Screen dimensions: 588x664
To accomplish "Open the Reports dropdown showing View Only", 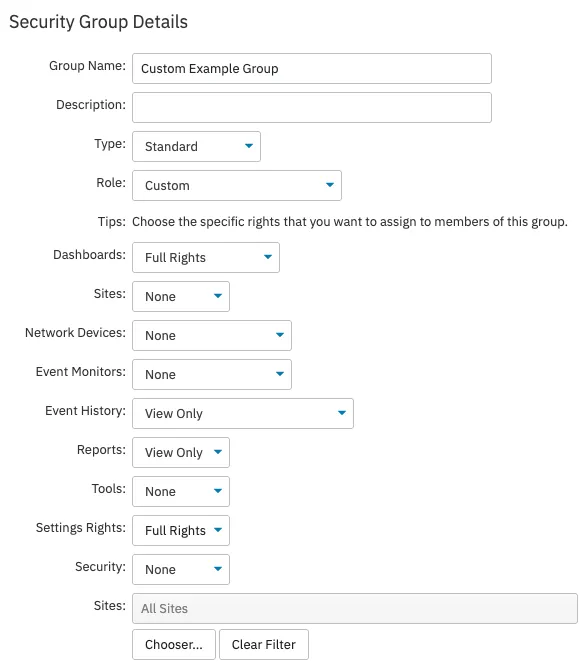I will click(x=181, y=452).
